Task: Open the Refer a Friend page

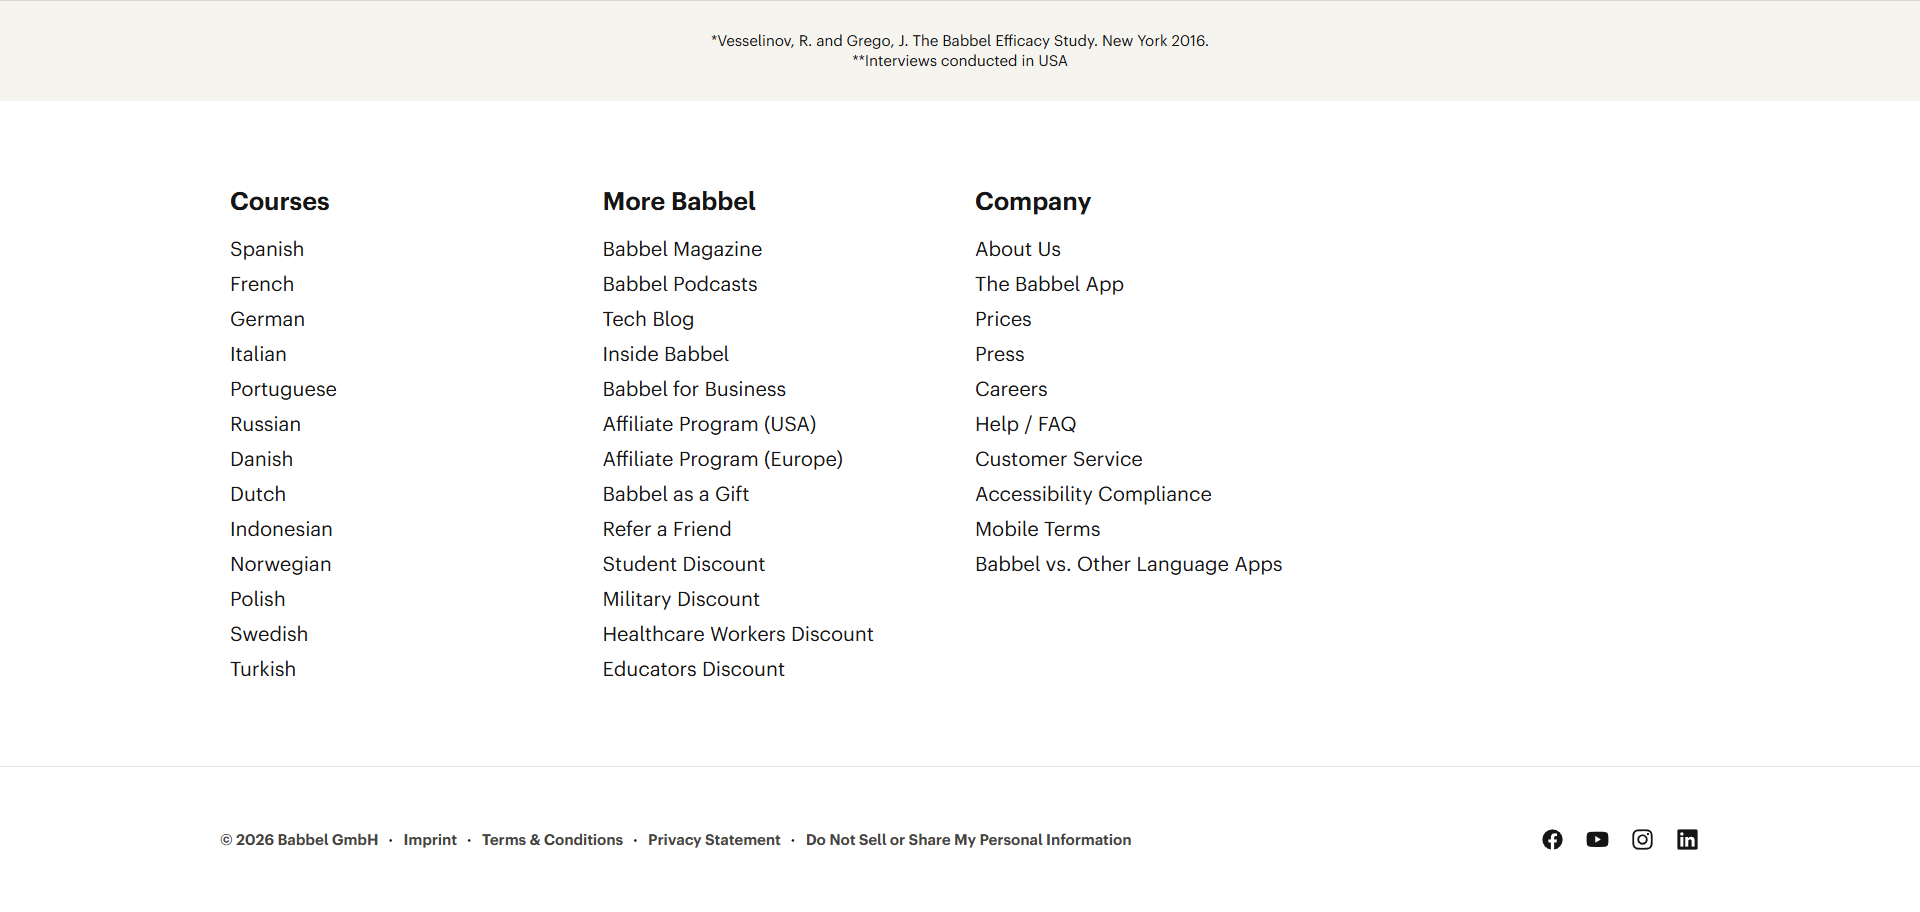Action: click(x=667, y=529)
